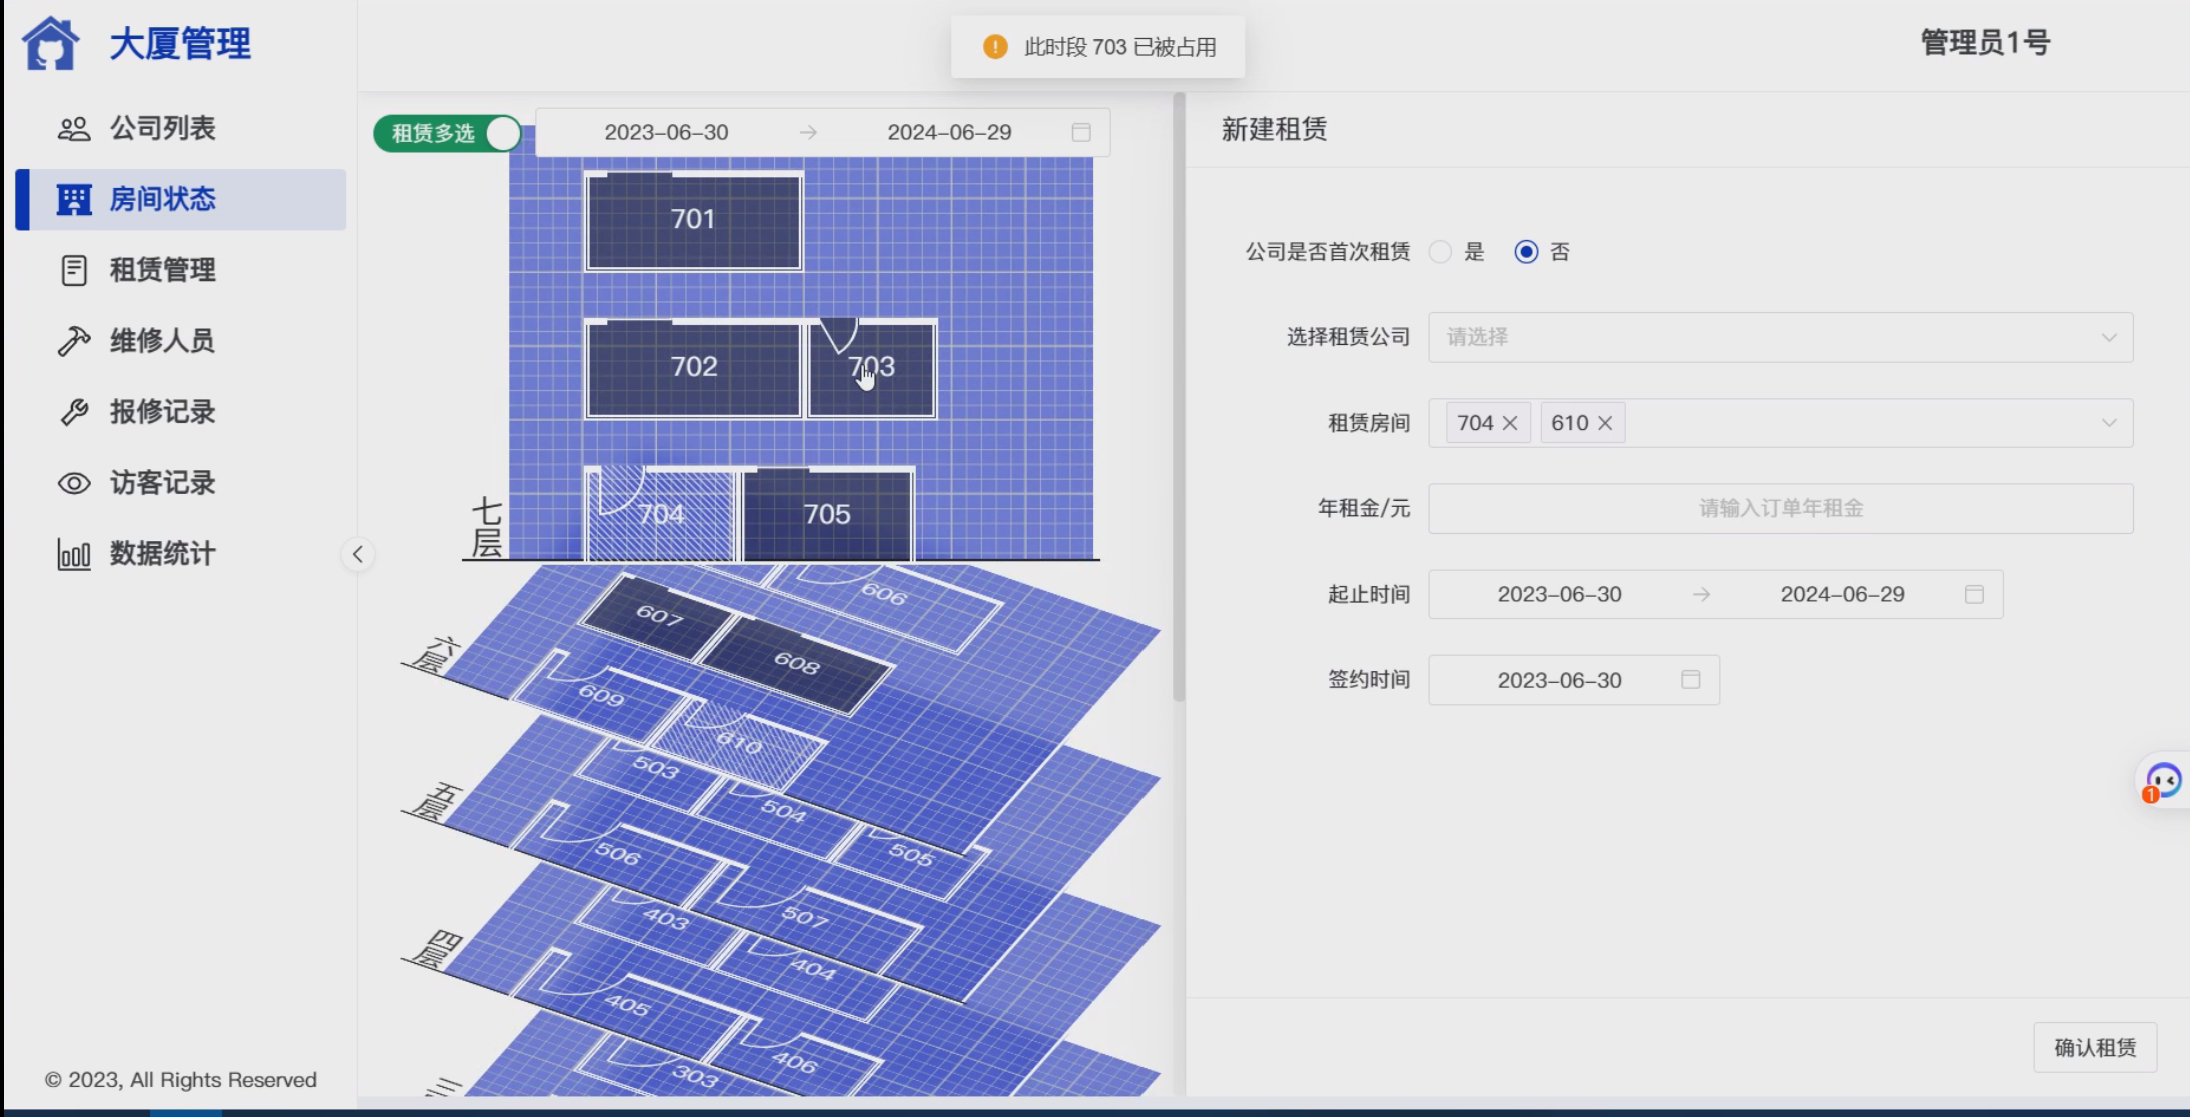Click the 确认租赁 button
Viewport: 2190px width, 1117px height.
2094,1047
